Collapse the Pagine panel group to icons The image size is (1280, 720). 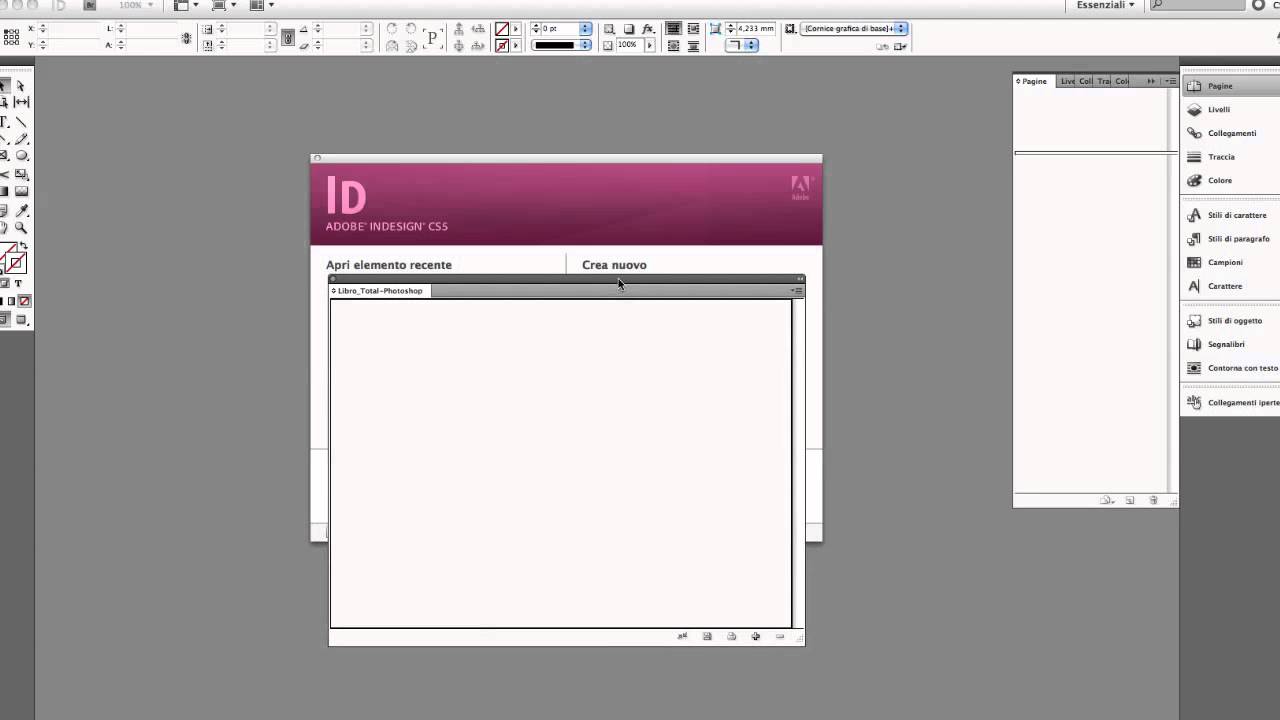(x=1151, y=81)
